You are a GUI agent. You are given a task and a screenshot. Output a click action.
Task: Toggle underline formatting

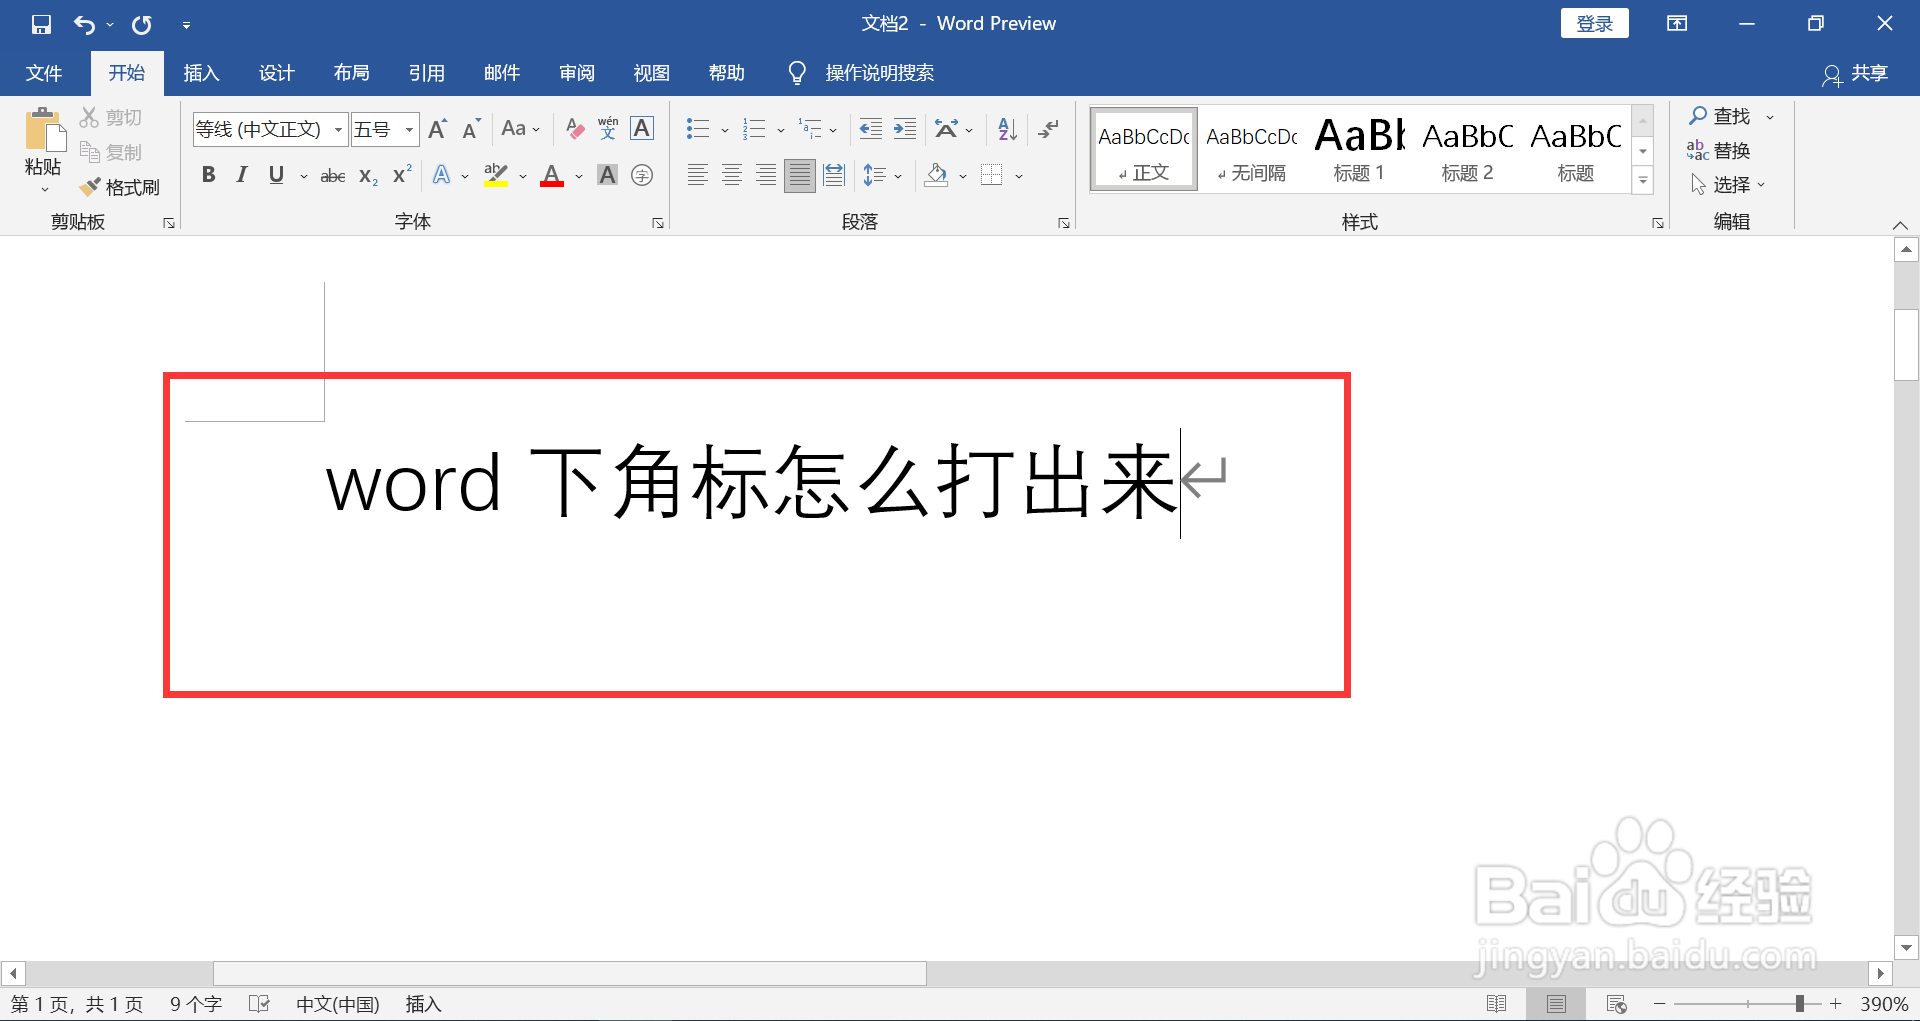(x=276, y=176)
